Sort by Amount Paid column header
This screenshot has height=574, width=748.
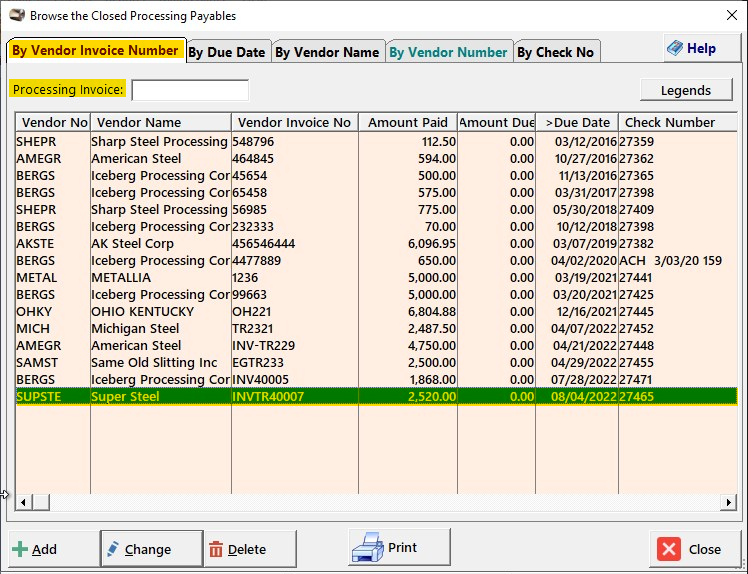pyautogui.click(x=408, y=123)
